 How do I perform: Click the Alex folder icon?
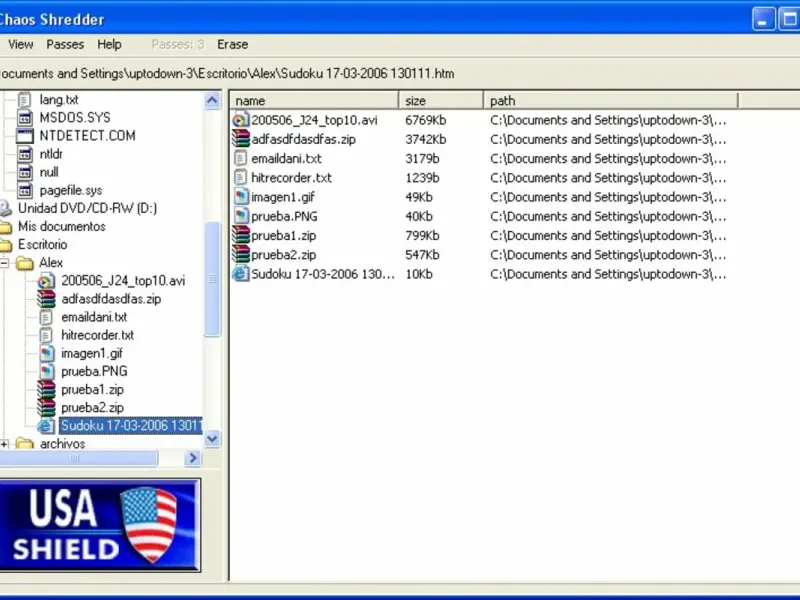coord(24,263)
